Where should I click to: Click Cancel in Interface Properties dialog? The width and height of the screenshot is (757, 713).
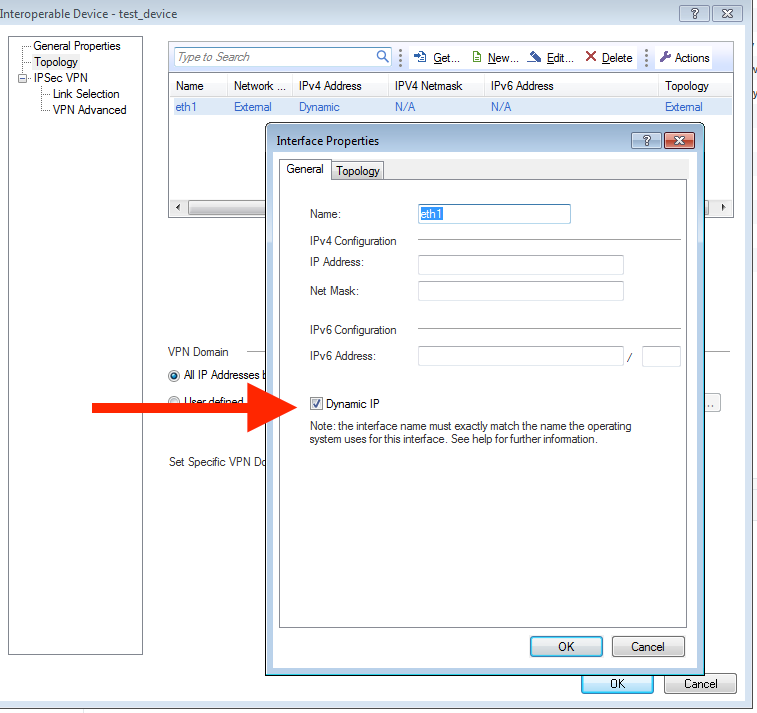[648, 646]
